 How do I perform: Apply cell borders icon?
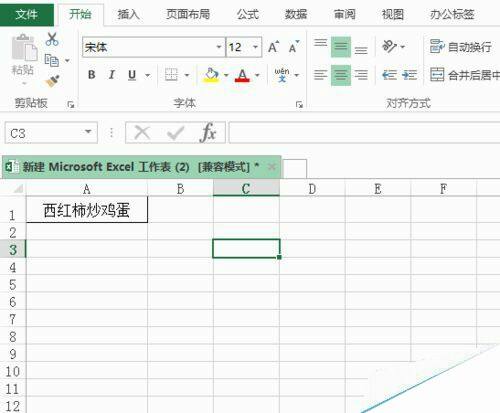click(171, 75)
